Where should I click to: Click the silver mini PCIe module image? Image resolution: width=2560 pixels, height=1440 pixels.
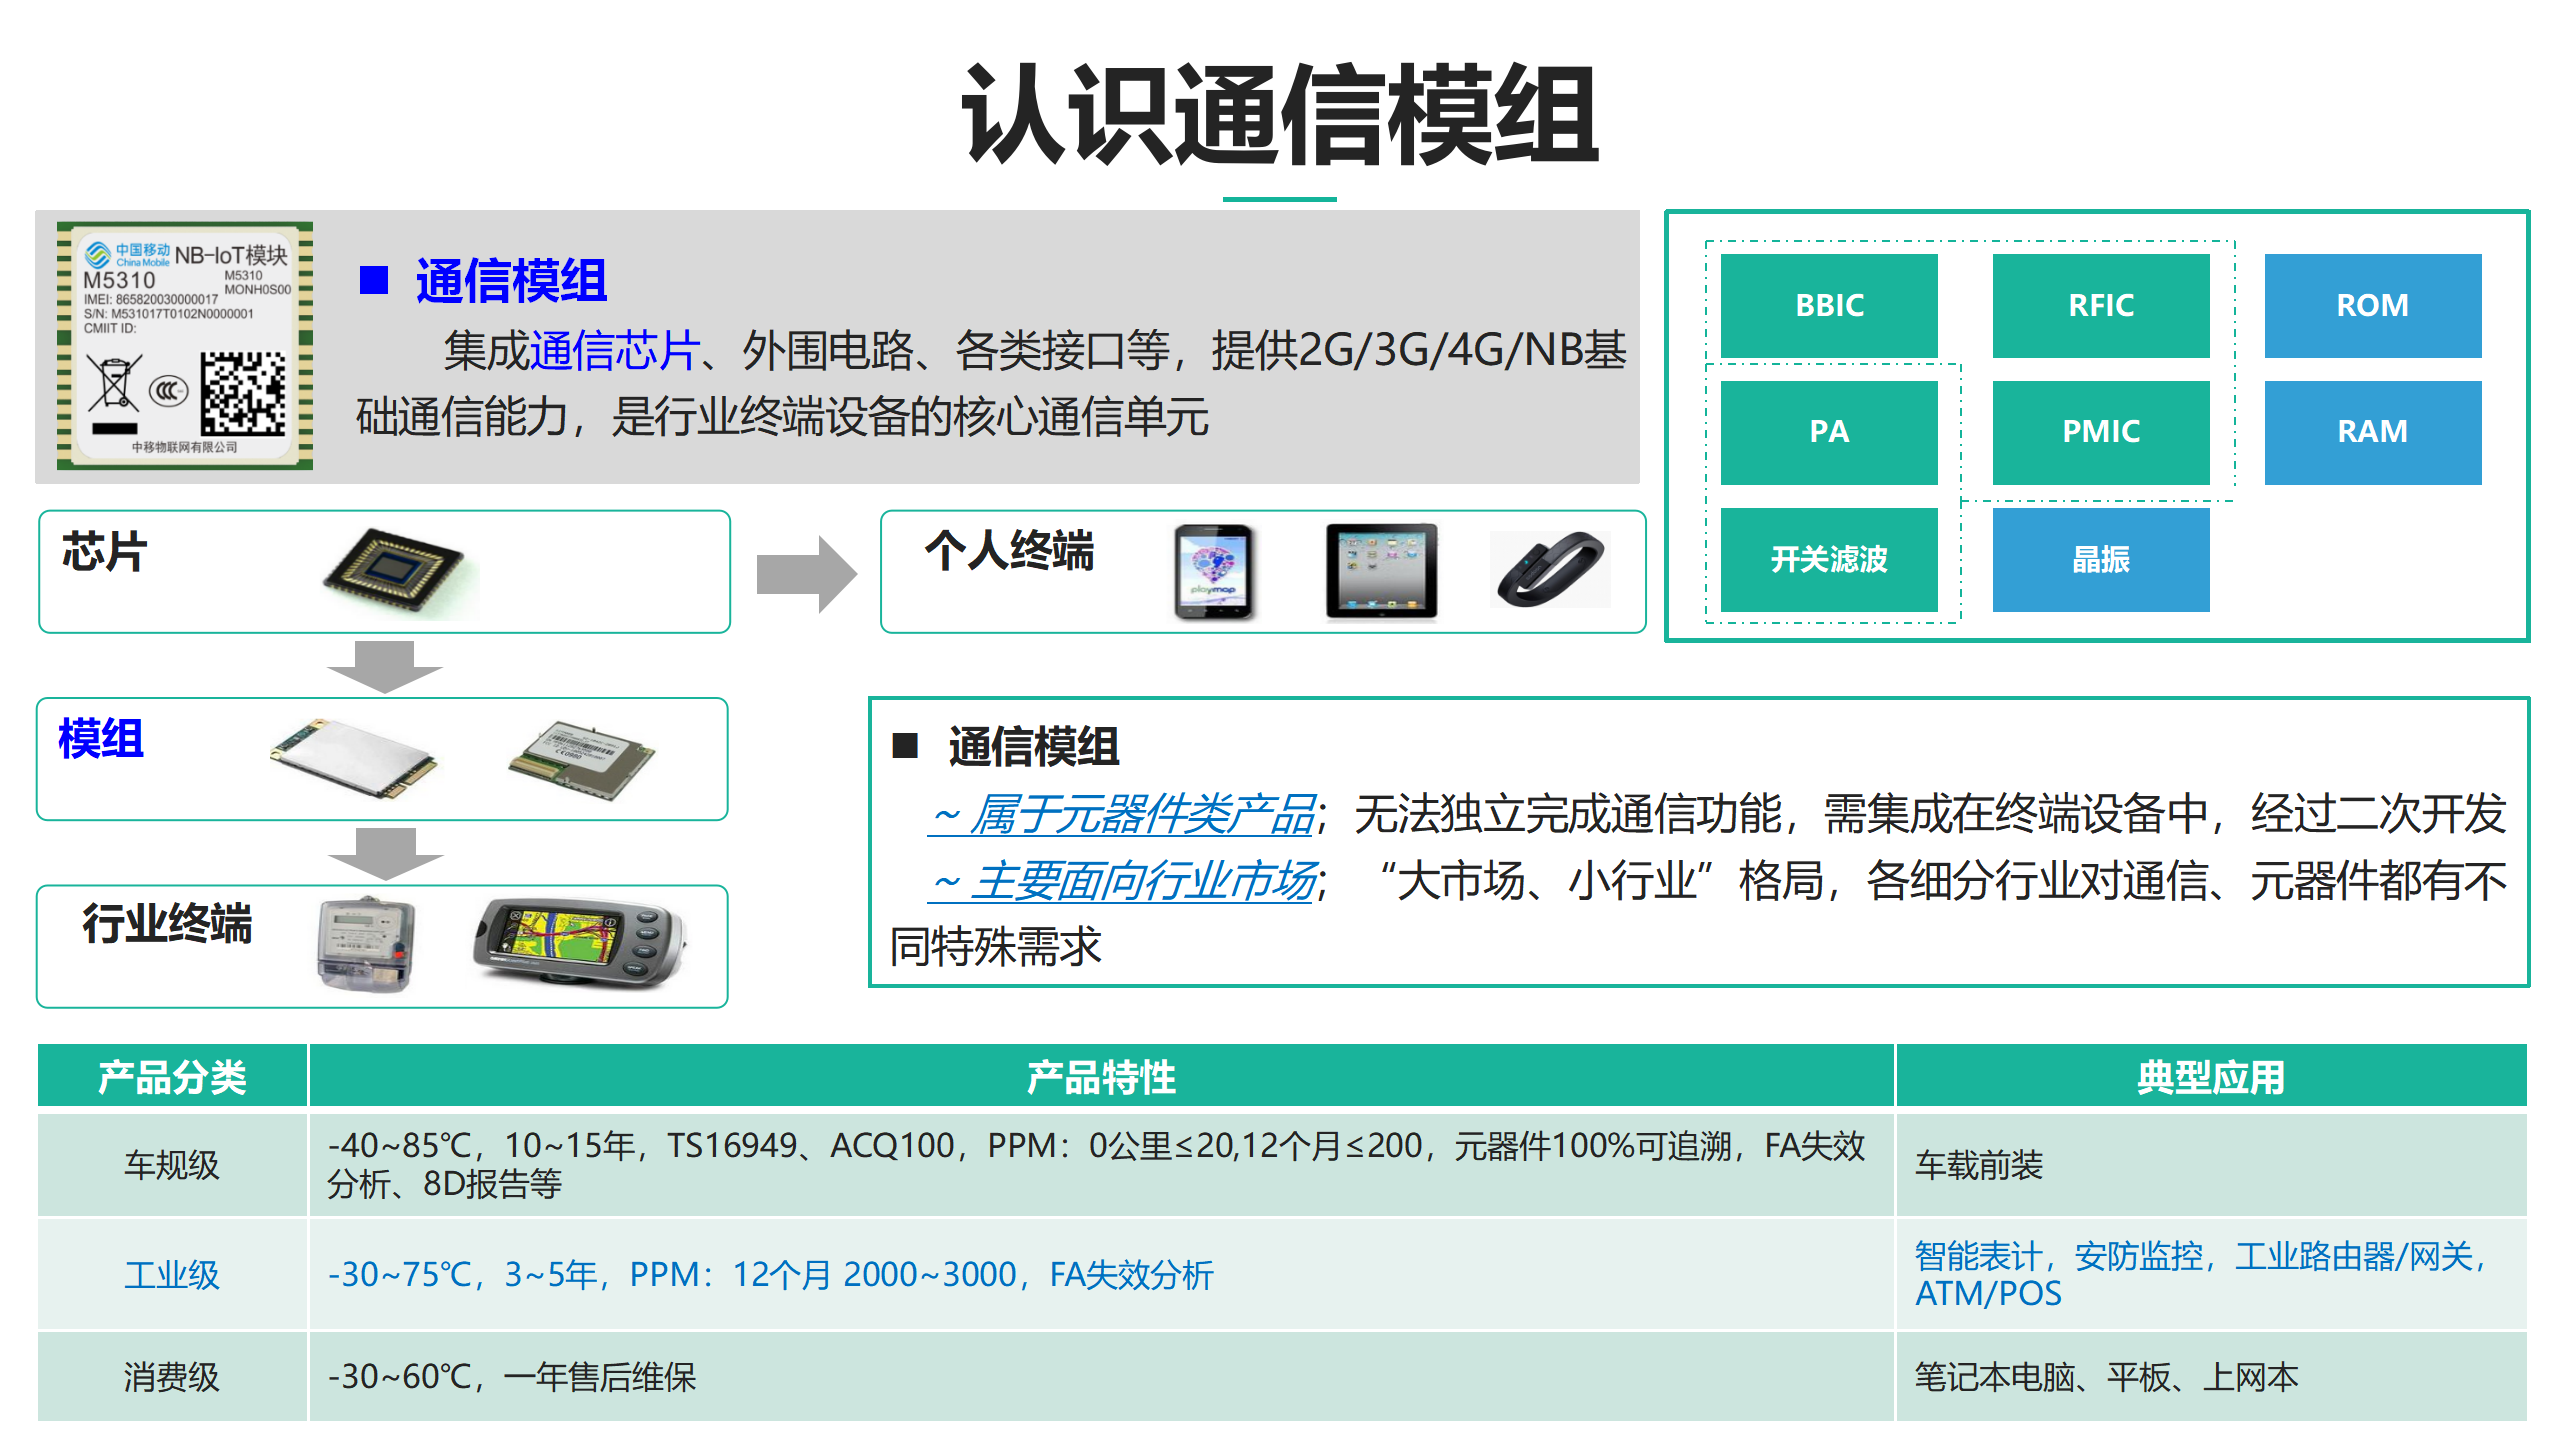click(x=354, y=758)
